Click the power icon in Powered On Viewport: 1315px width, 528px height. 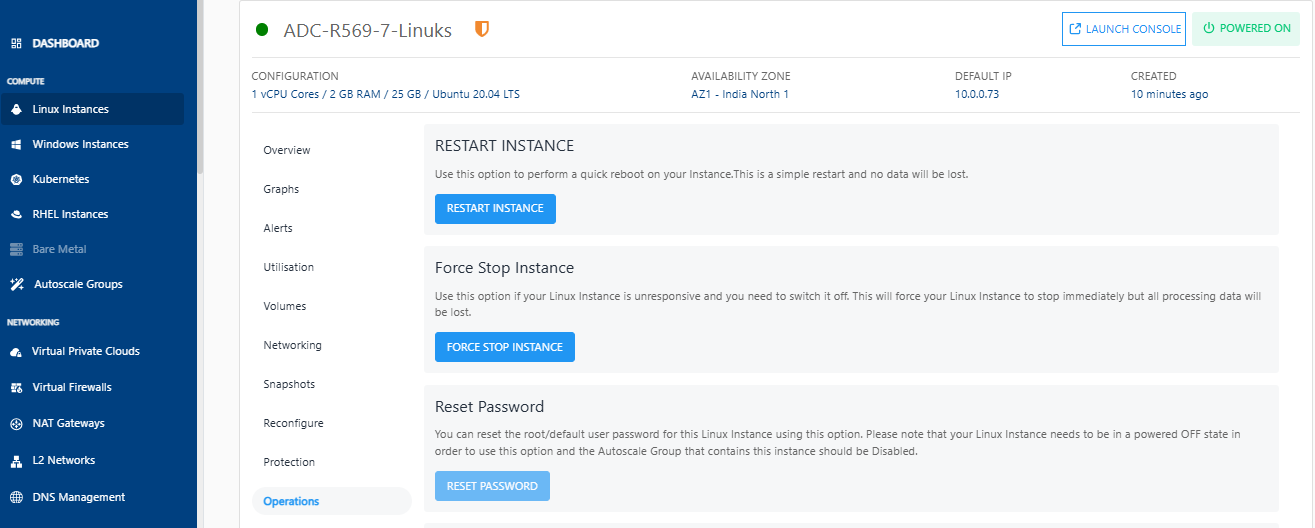click(1209, 29)
